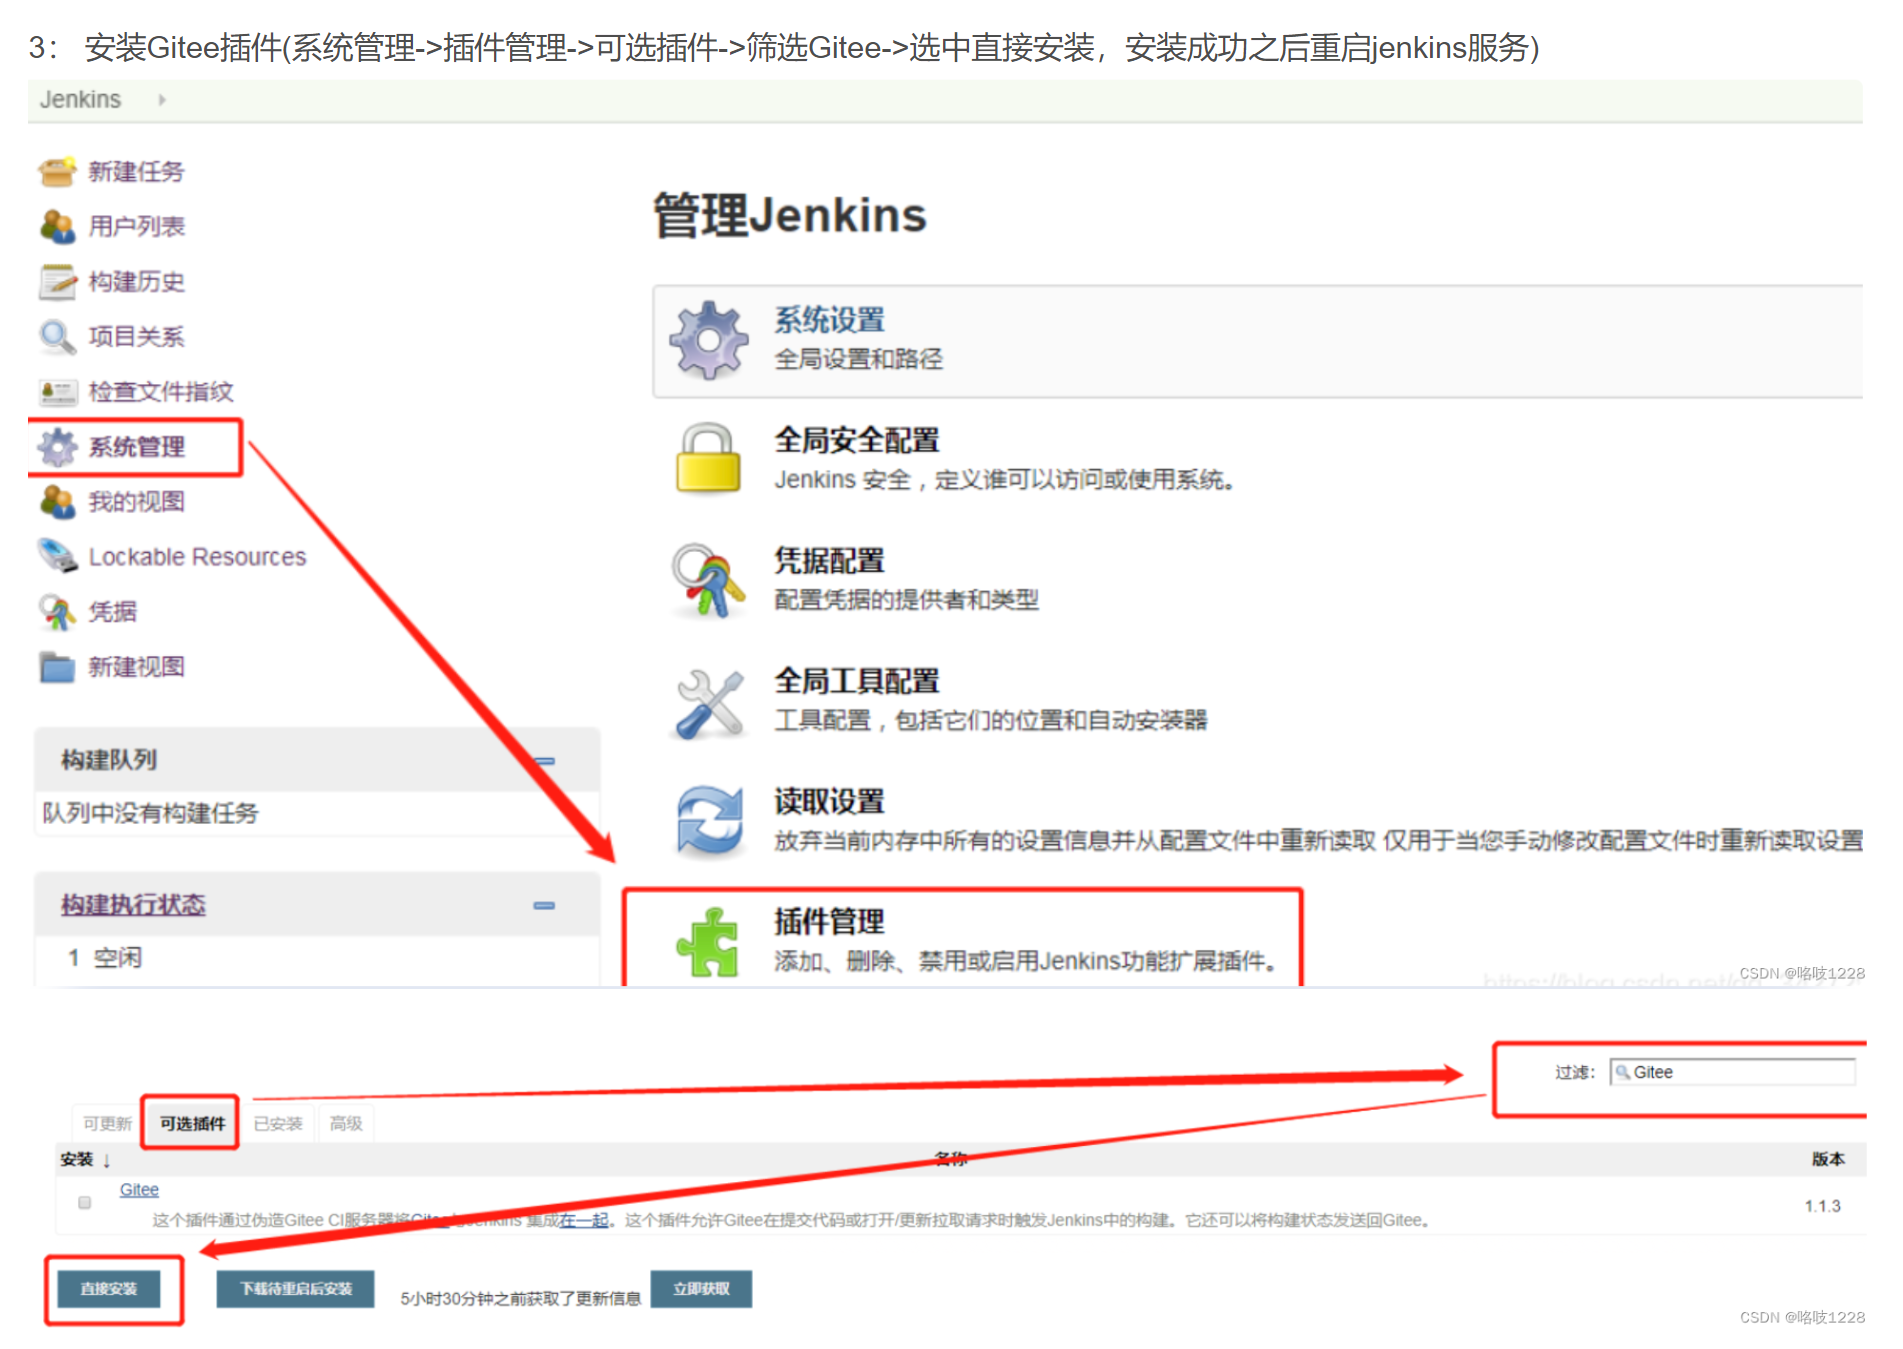The image size is (1903, 1349).
Task: Switch to the available plugins (可选插件) tab
Action: (192, 1124)
